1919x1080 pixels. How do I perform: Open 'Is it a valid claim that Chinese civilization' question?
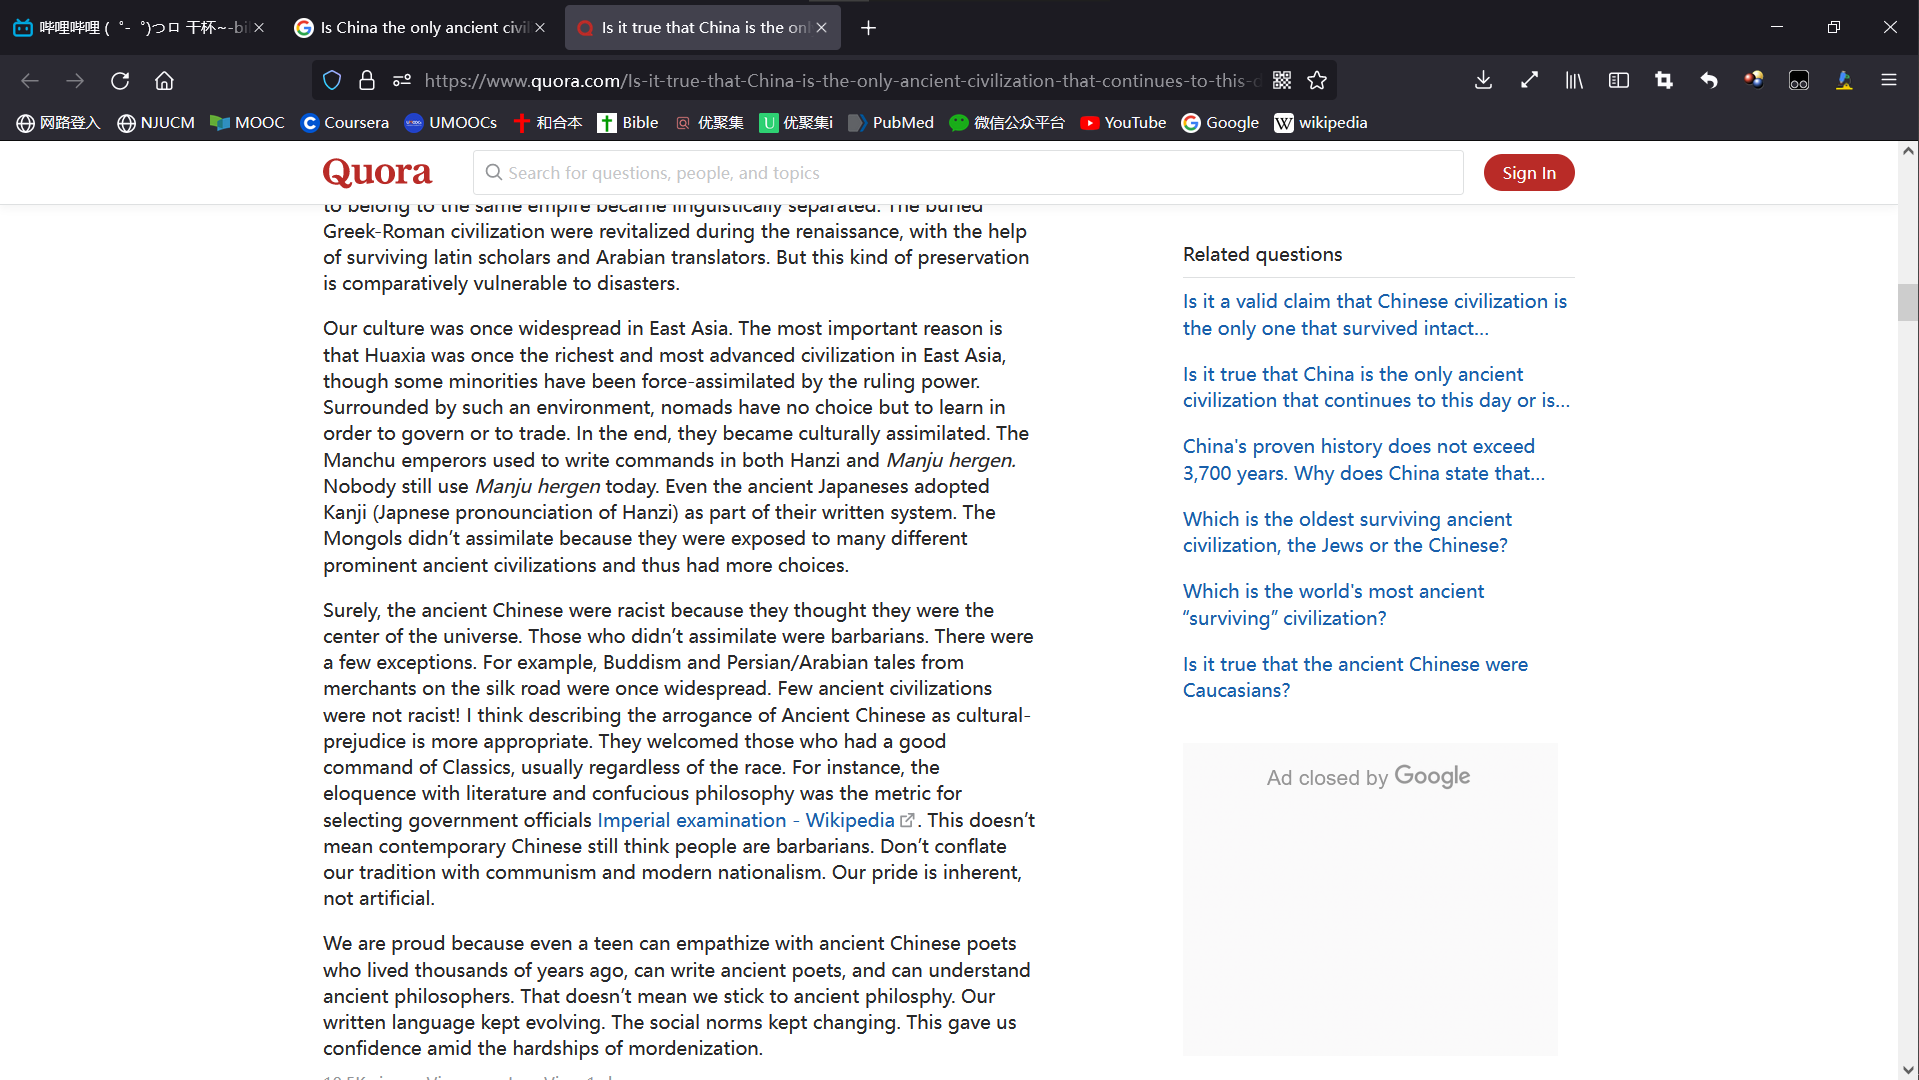coord(1375,315)
